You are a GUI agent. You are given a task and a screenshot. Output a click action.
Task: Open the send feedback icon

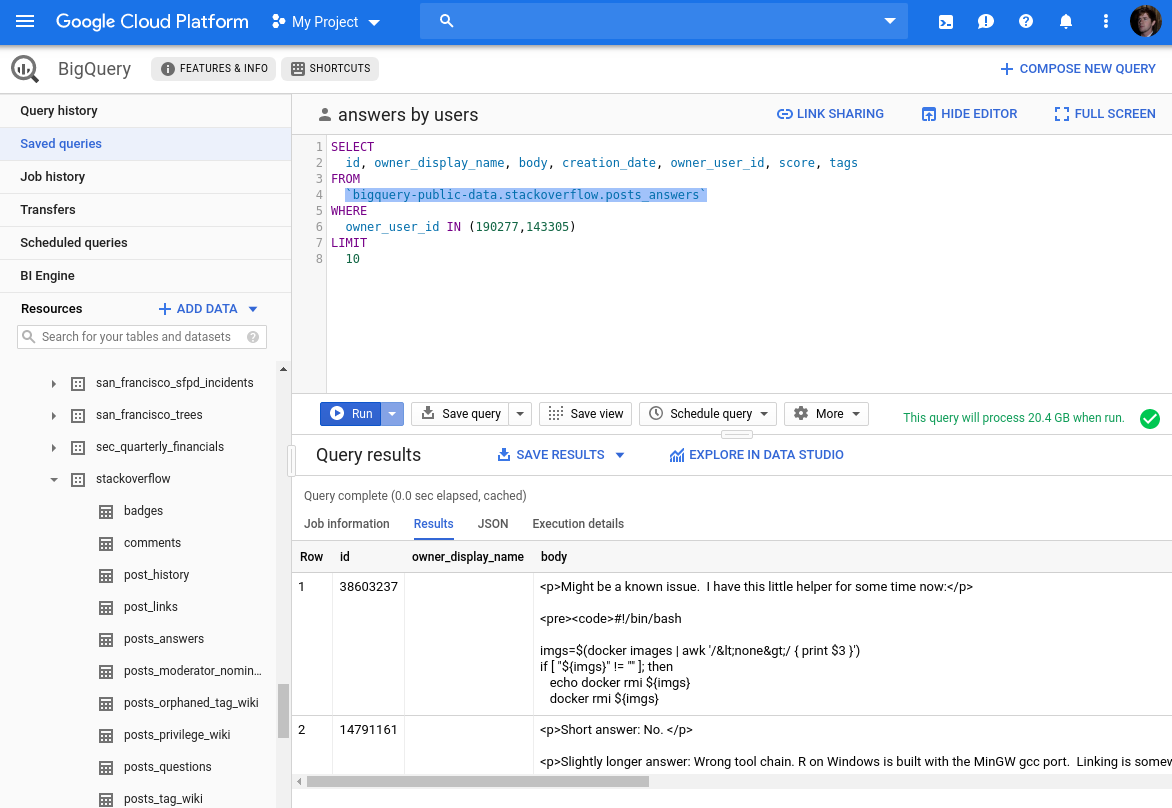click(986, 22)
